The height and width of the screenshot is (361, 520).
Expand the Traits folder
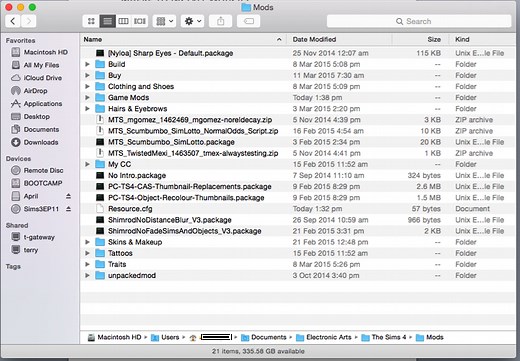(x=87, y=264)
